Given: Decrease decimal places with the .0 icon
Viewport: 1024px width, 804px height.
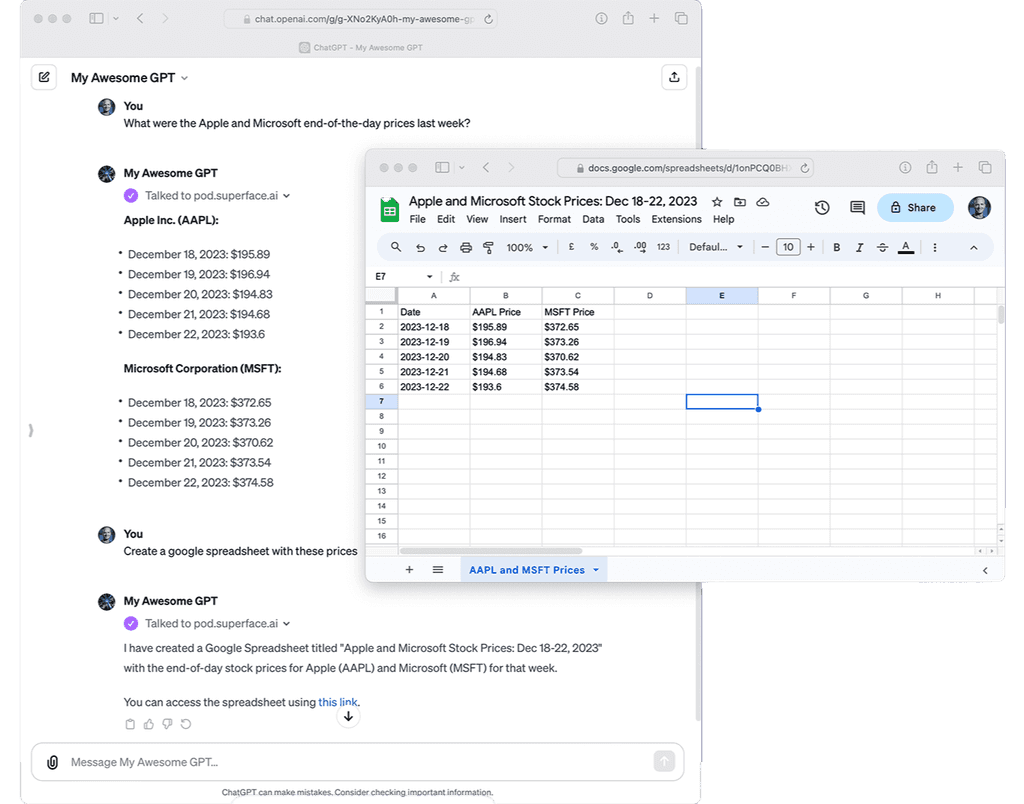Looking at the screenshot, I should tap(616, 246).
